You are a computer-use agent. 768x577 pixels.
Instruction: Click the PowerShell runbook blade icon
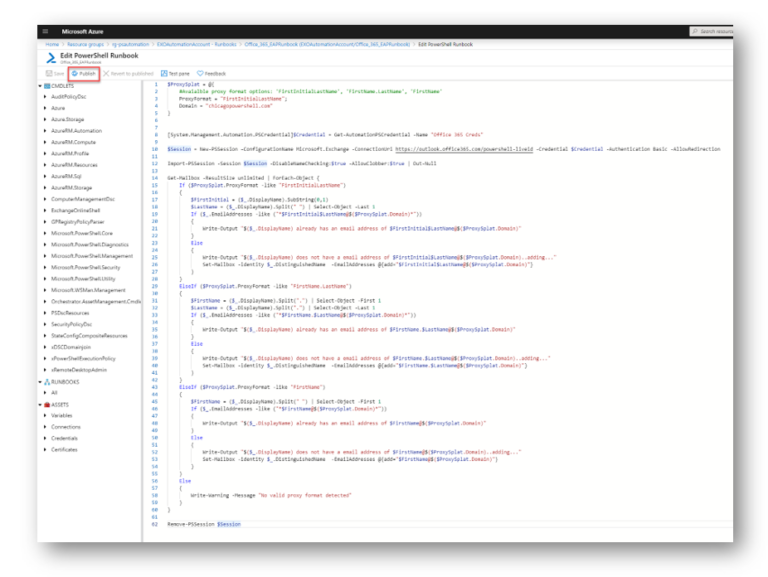click(x=50, y=58)
